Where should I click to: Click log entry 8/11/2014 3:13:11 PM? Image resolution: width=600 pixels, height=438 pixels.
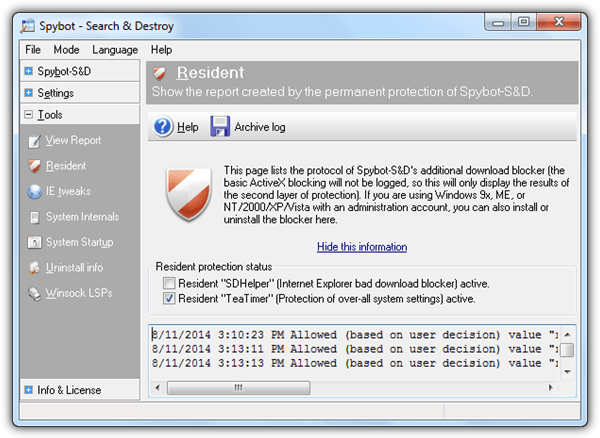tap(355, 349)
